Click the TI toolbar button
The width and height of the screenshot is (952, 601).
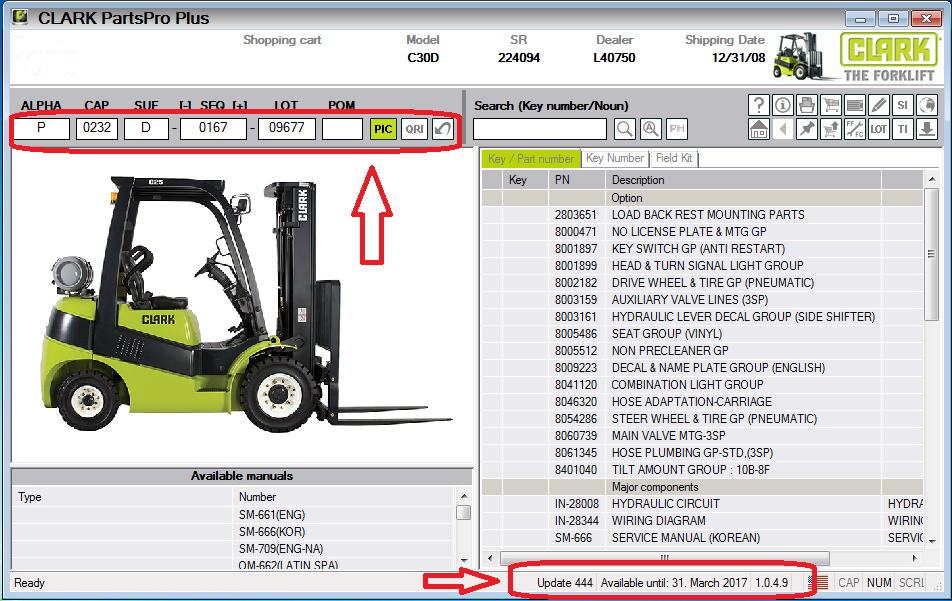[x=903, y=129]
